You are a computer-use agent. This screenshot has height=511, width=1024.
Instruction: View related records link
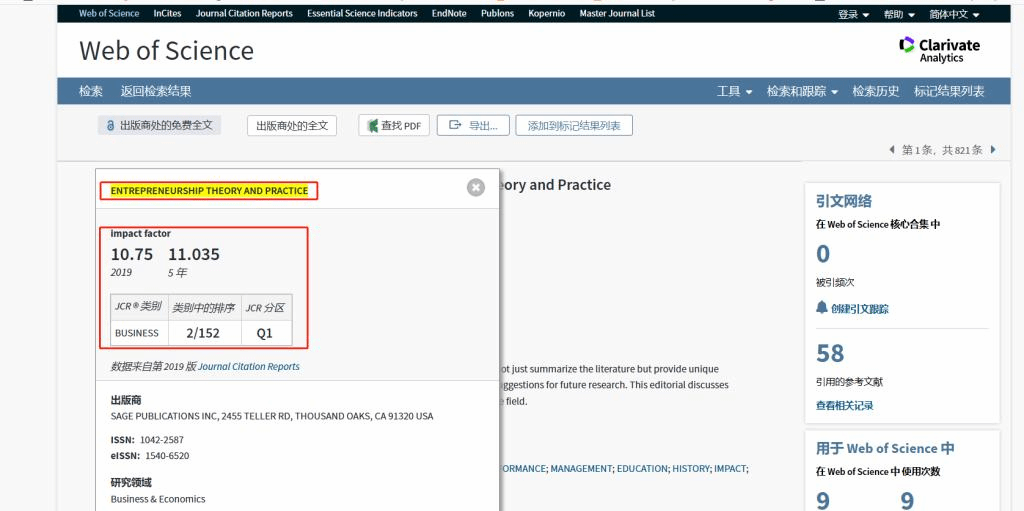(844, 405)
